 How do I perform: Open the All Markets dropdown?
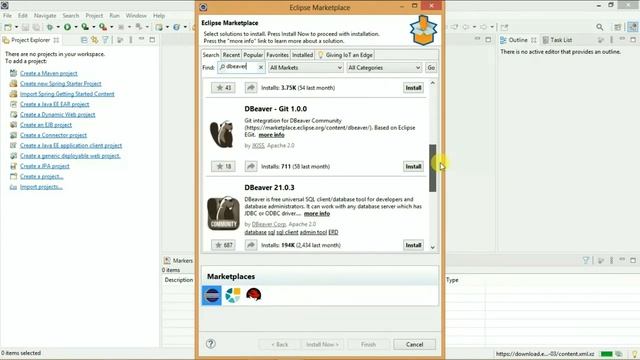305,67
